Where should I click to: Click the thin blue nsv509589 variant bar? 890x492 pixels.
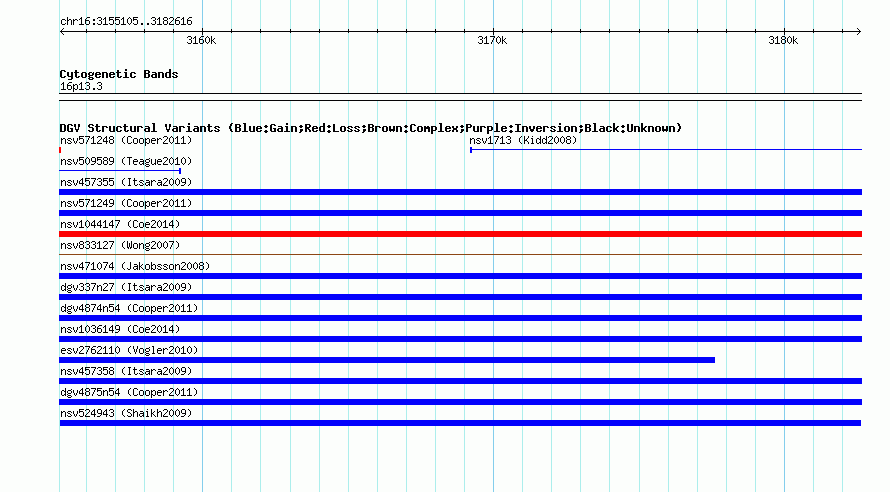[x=120, y=171]
